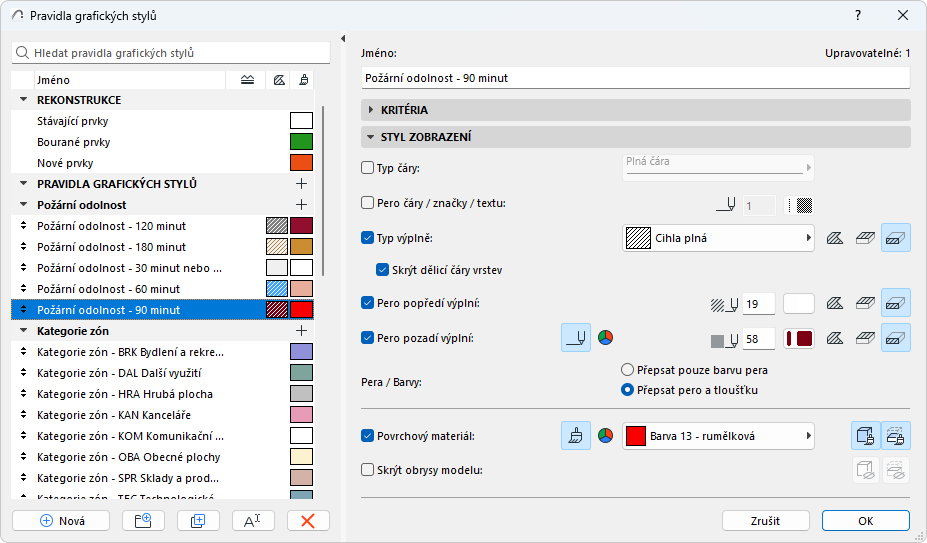Image resolution: width=927 pixels, height=543 pixels.
Task: Collapse PRAVIDLA GRAFICKÝCH STYLŮ group
Action: [24, 184]
